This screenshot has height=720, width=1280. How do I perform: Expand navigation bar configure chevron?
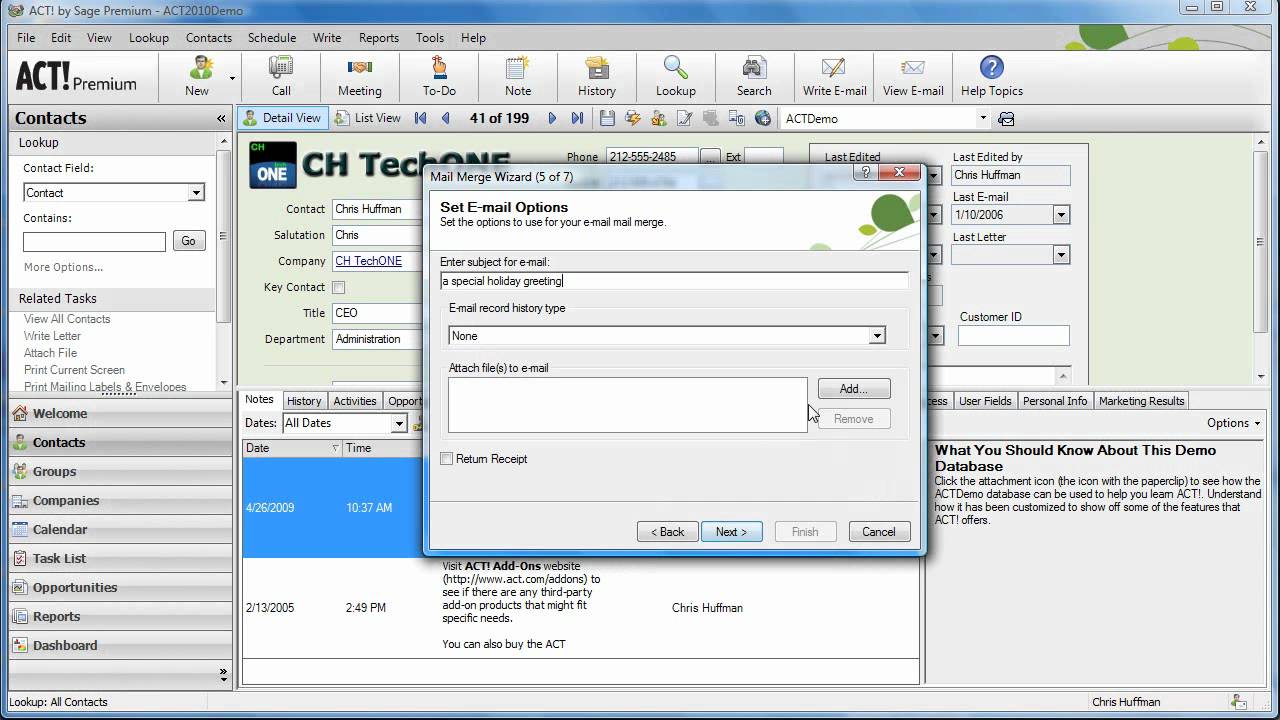(222, 673)
